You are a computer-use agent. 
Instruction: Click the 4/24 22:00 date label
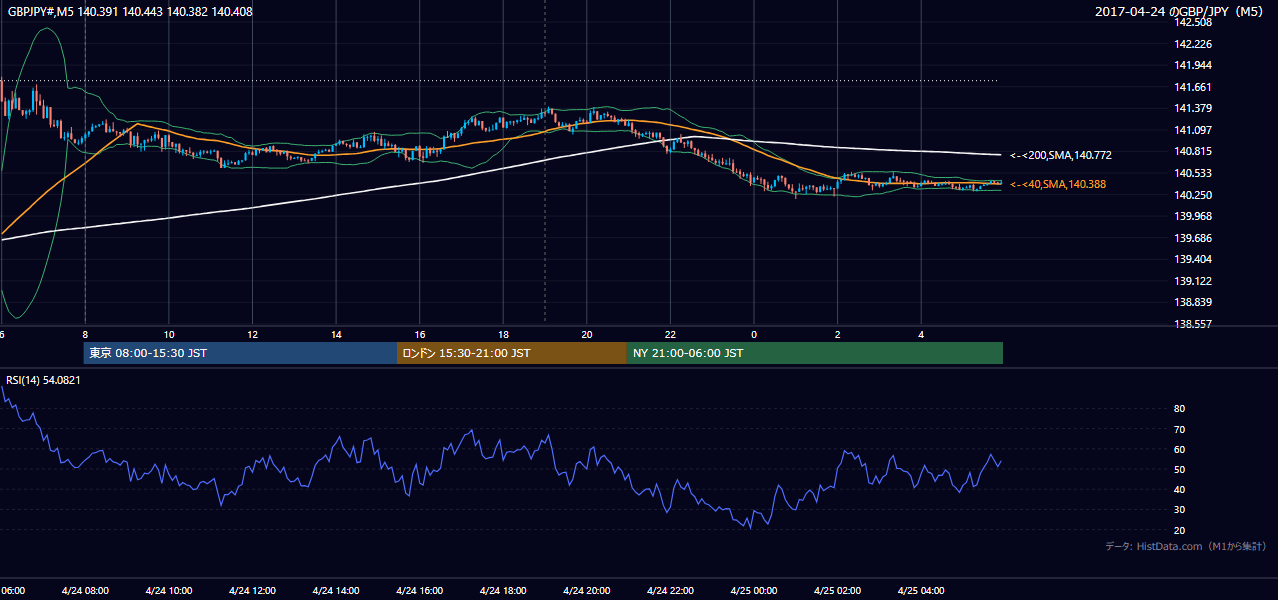(x=670, y=590)
